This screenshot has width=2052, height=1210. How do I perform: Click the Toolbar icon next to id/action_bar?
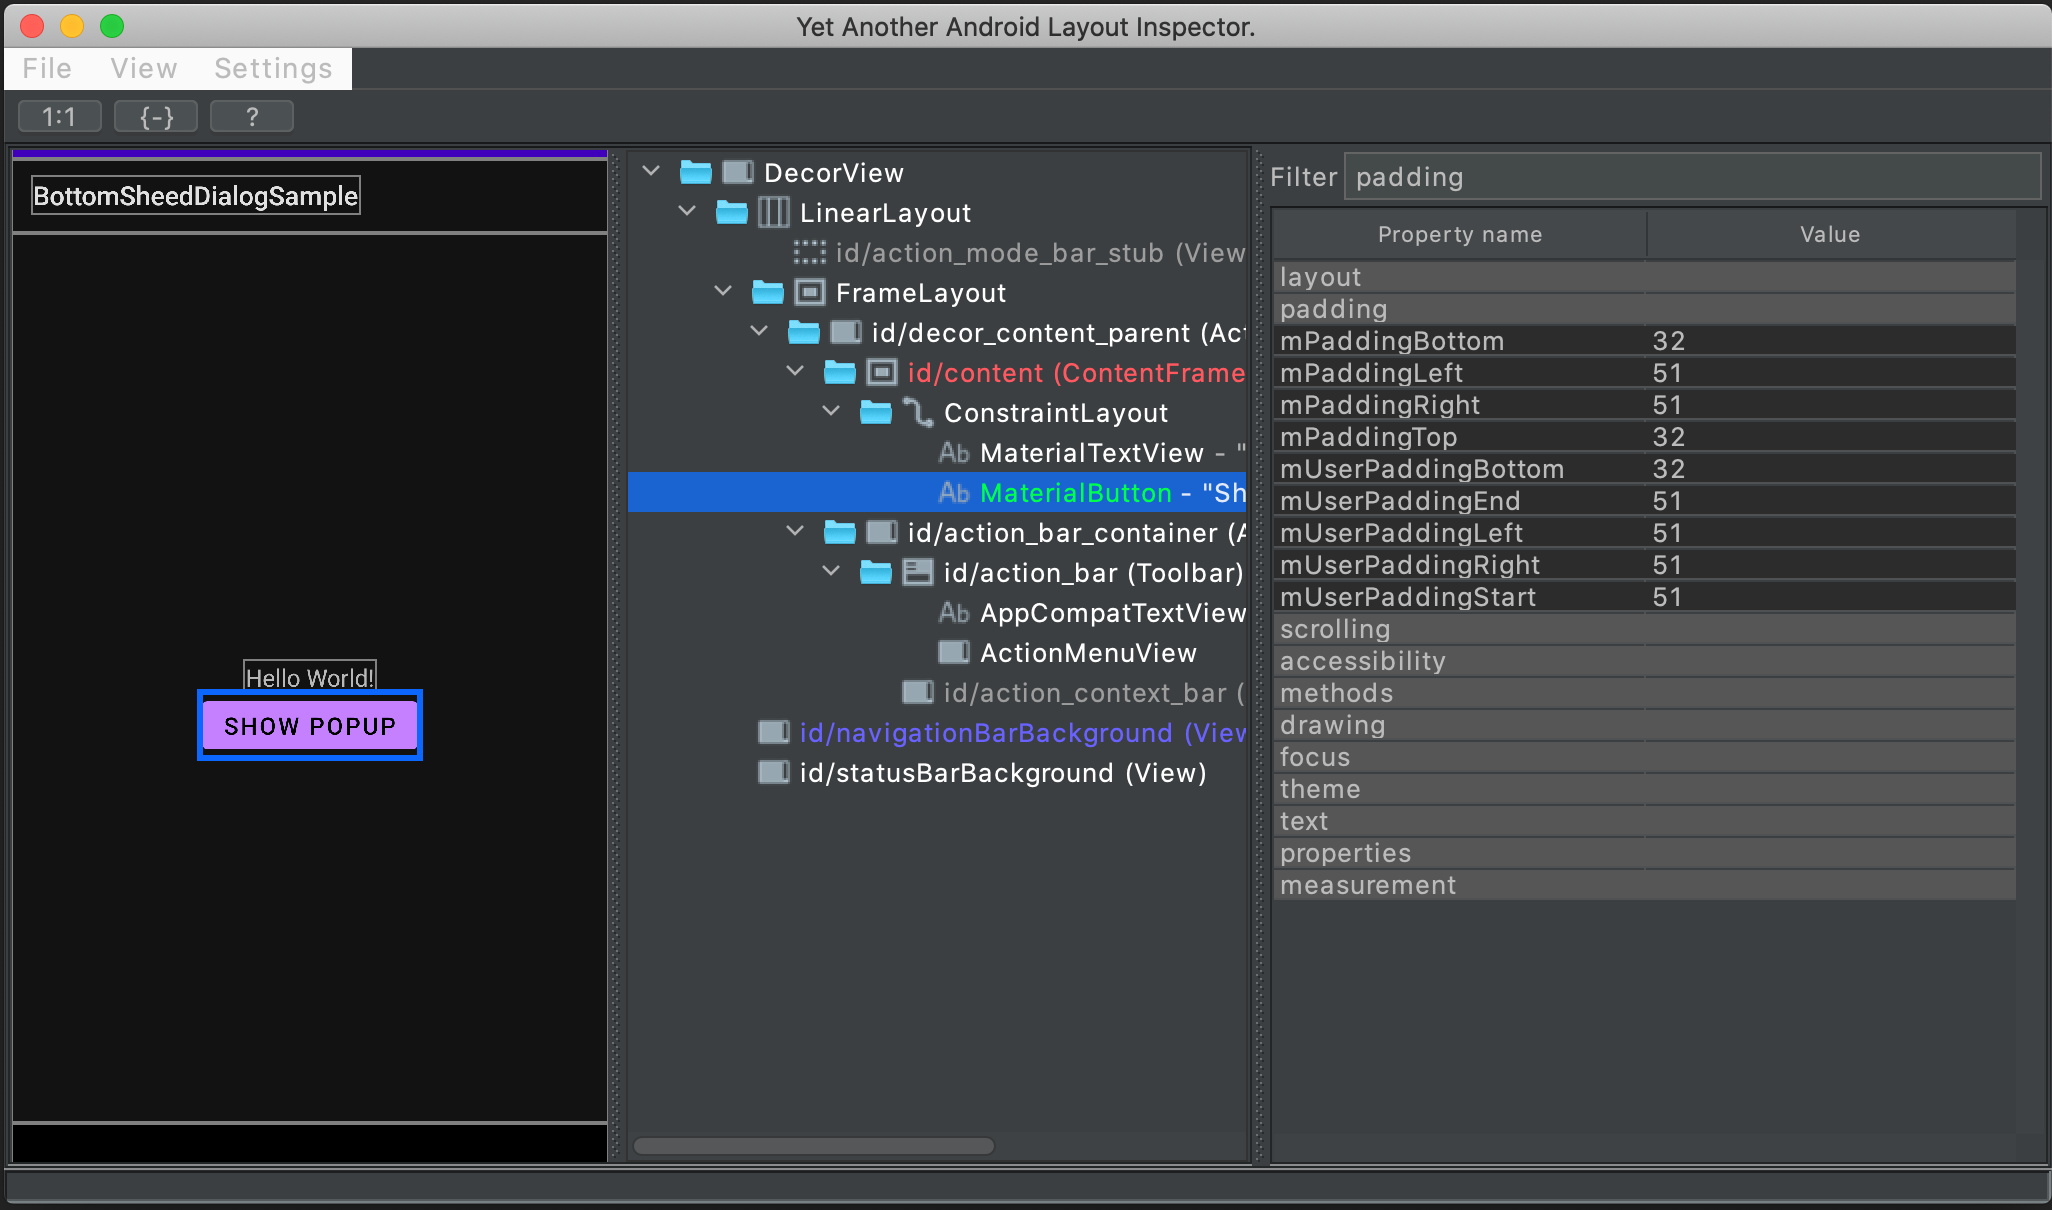point(917,572)
